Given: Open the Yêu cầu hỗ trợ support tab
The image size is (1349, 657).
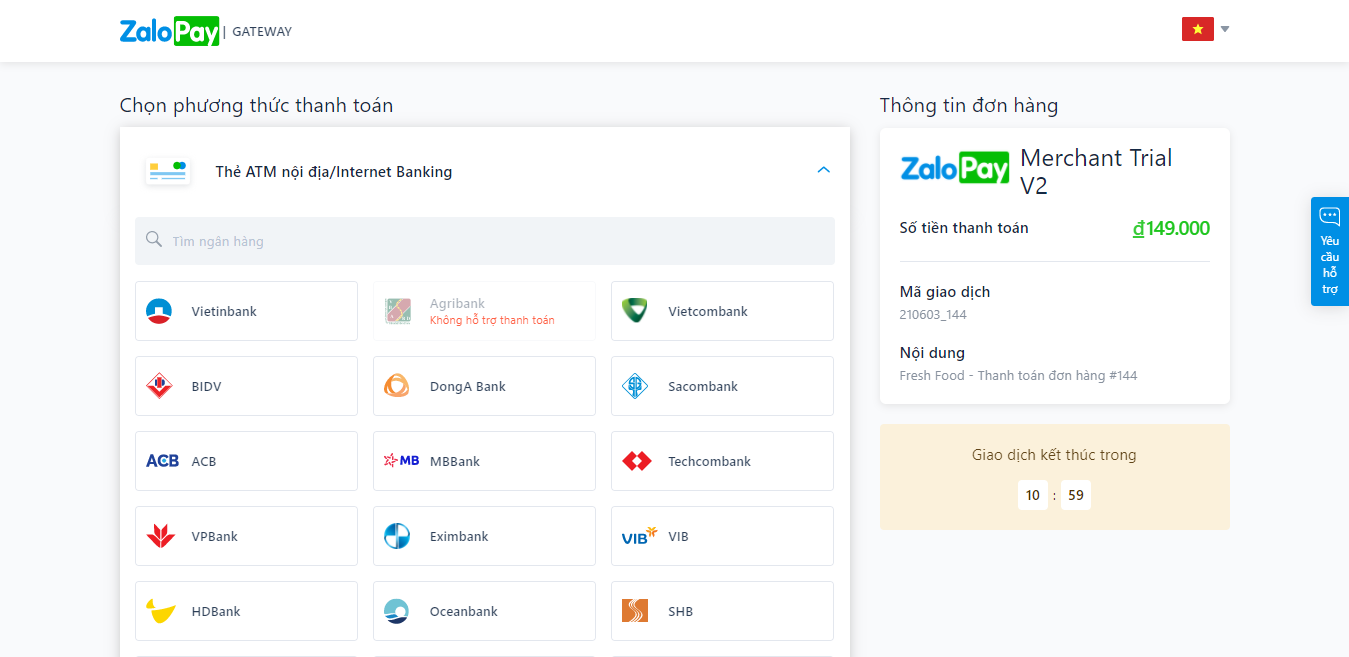Looking at the screenshot, I should pyautogui.click(x=1330, y=251).
